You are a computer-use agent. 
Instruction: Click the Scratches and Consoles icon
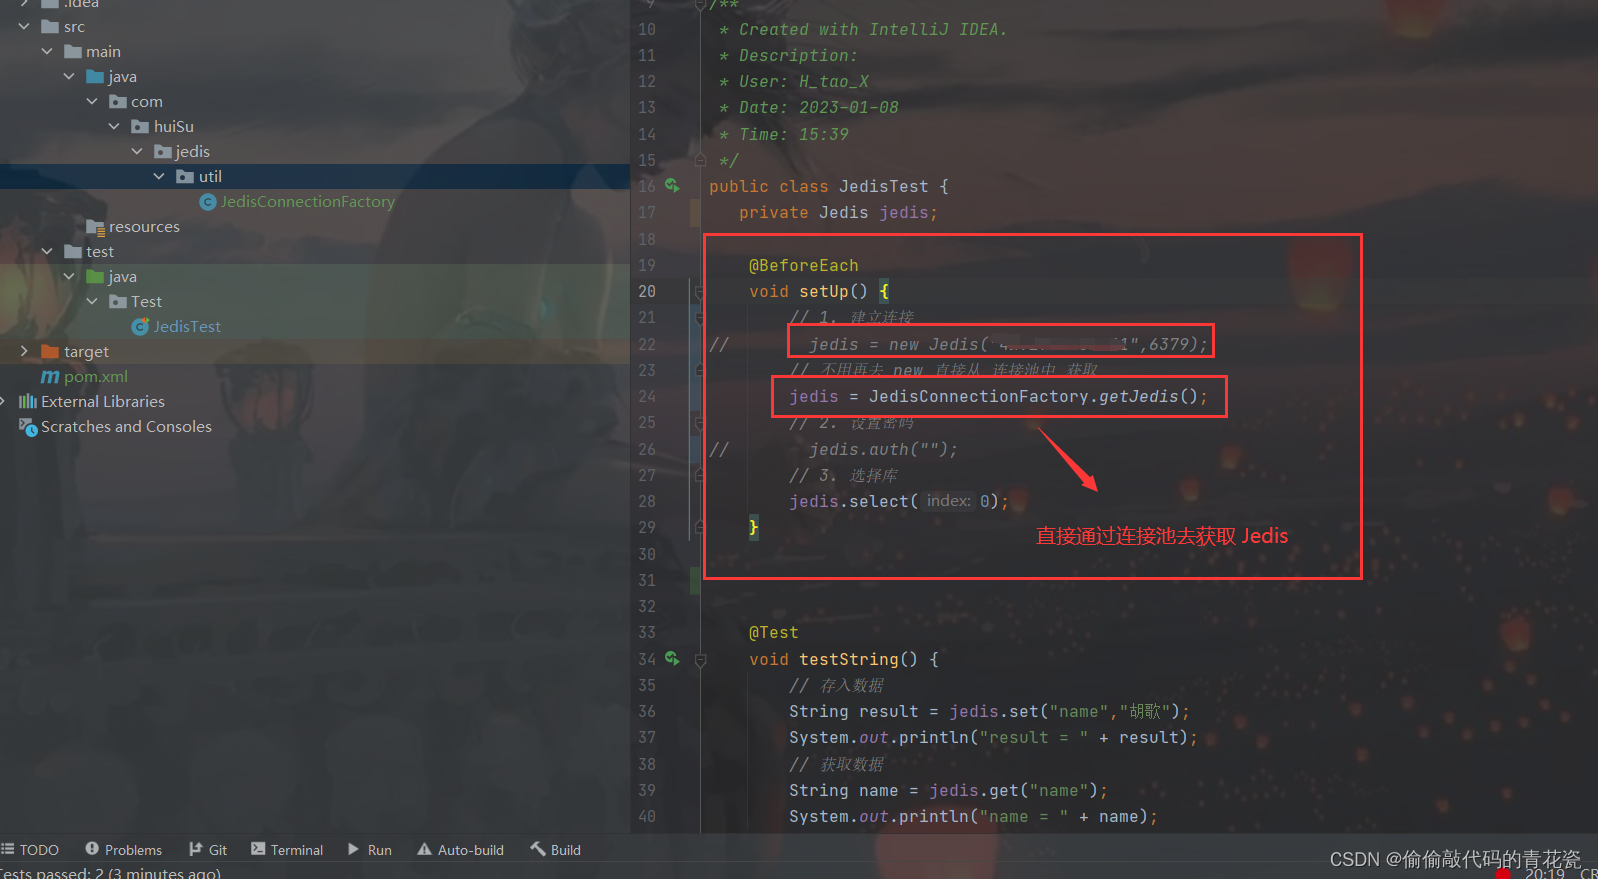[x=28, y=427]
